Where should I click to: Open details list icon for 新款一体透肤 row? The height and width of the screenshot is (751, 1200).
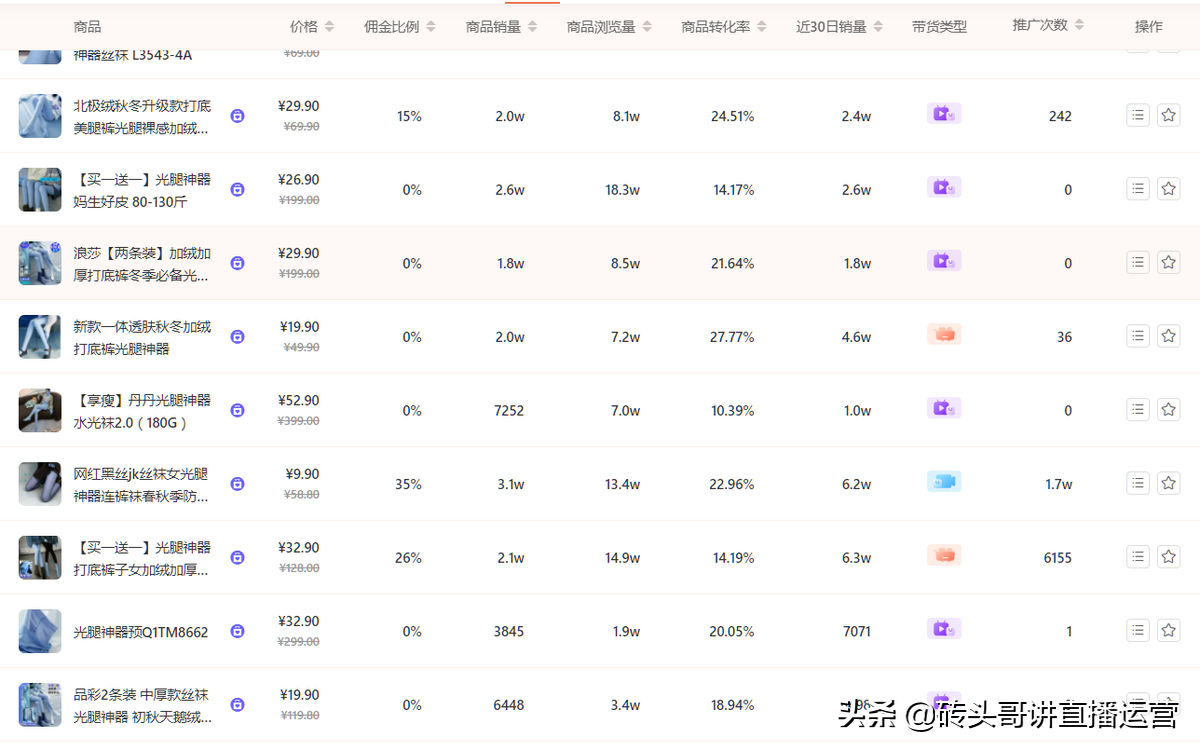click(x=1138, y=336)
